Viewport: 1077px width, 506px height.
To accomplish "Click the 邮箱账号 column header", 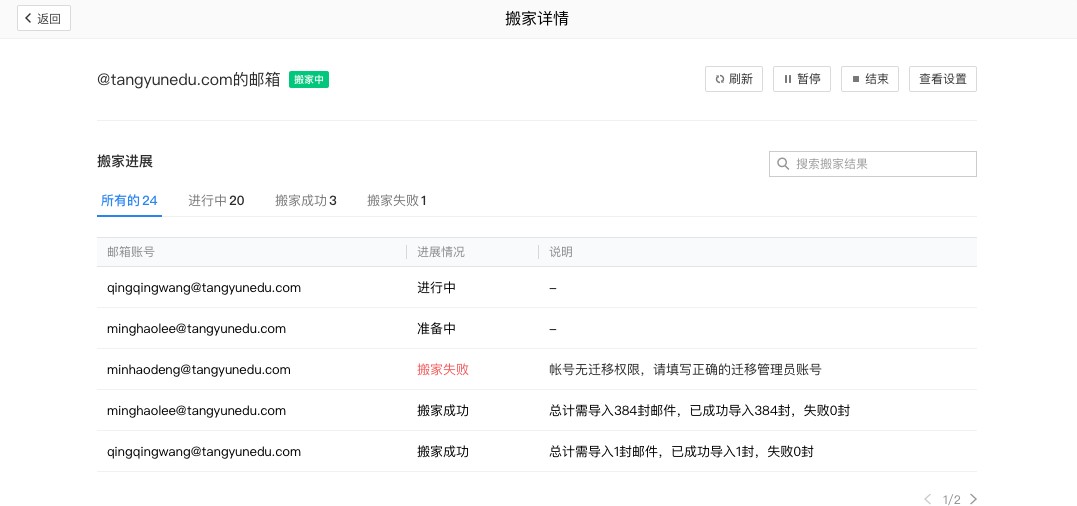I will tap(131, 252).
